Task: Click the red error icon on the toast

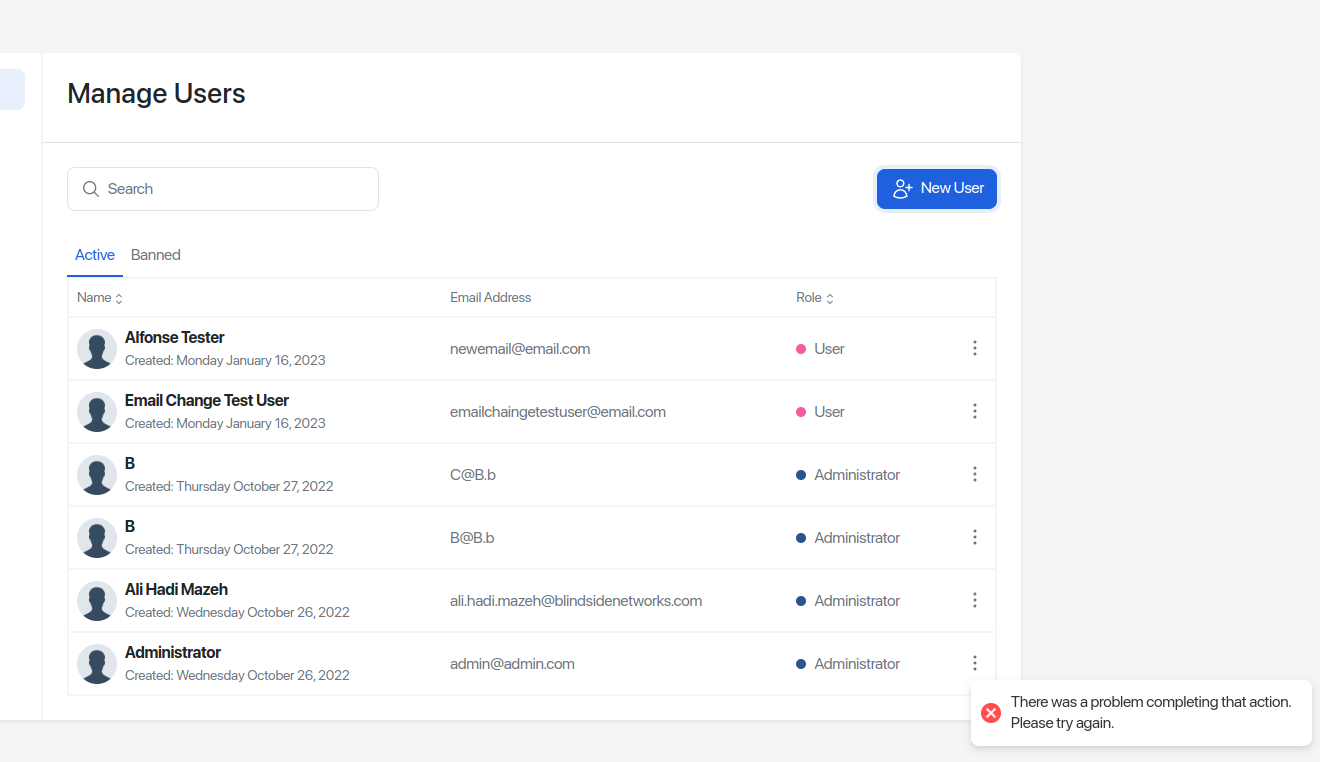Action: (x=991, y=712)
